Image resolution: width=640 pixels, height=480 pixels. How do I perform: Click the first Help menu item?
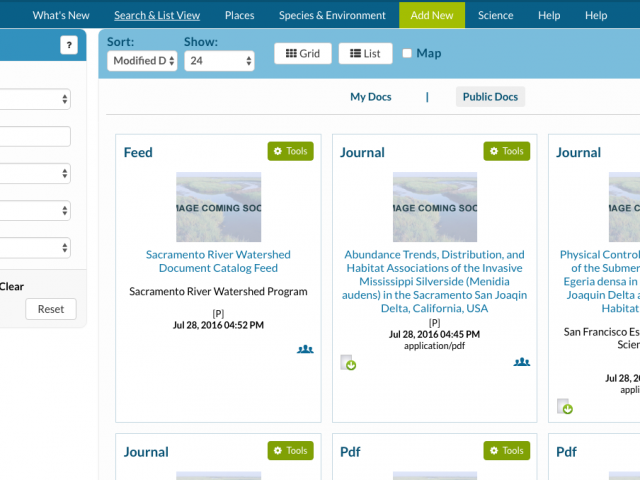click(549, 16)
